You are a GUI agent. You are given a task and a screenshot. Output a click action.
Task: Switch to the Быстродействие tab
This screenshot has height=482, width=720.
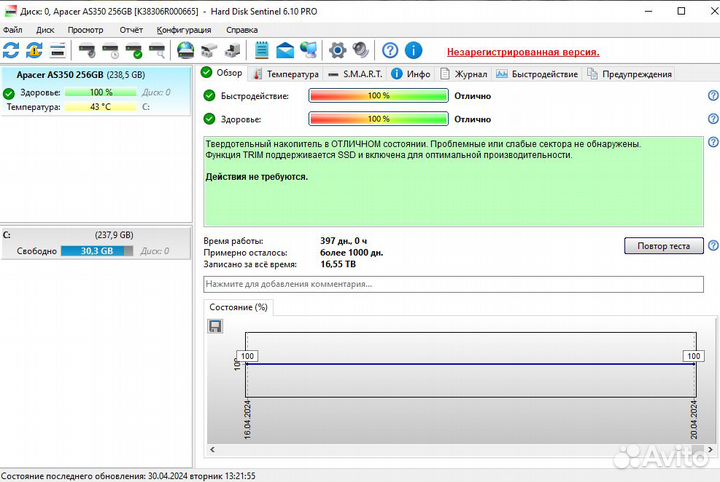point(537,74)
